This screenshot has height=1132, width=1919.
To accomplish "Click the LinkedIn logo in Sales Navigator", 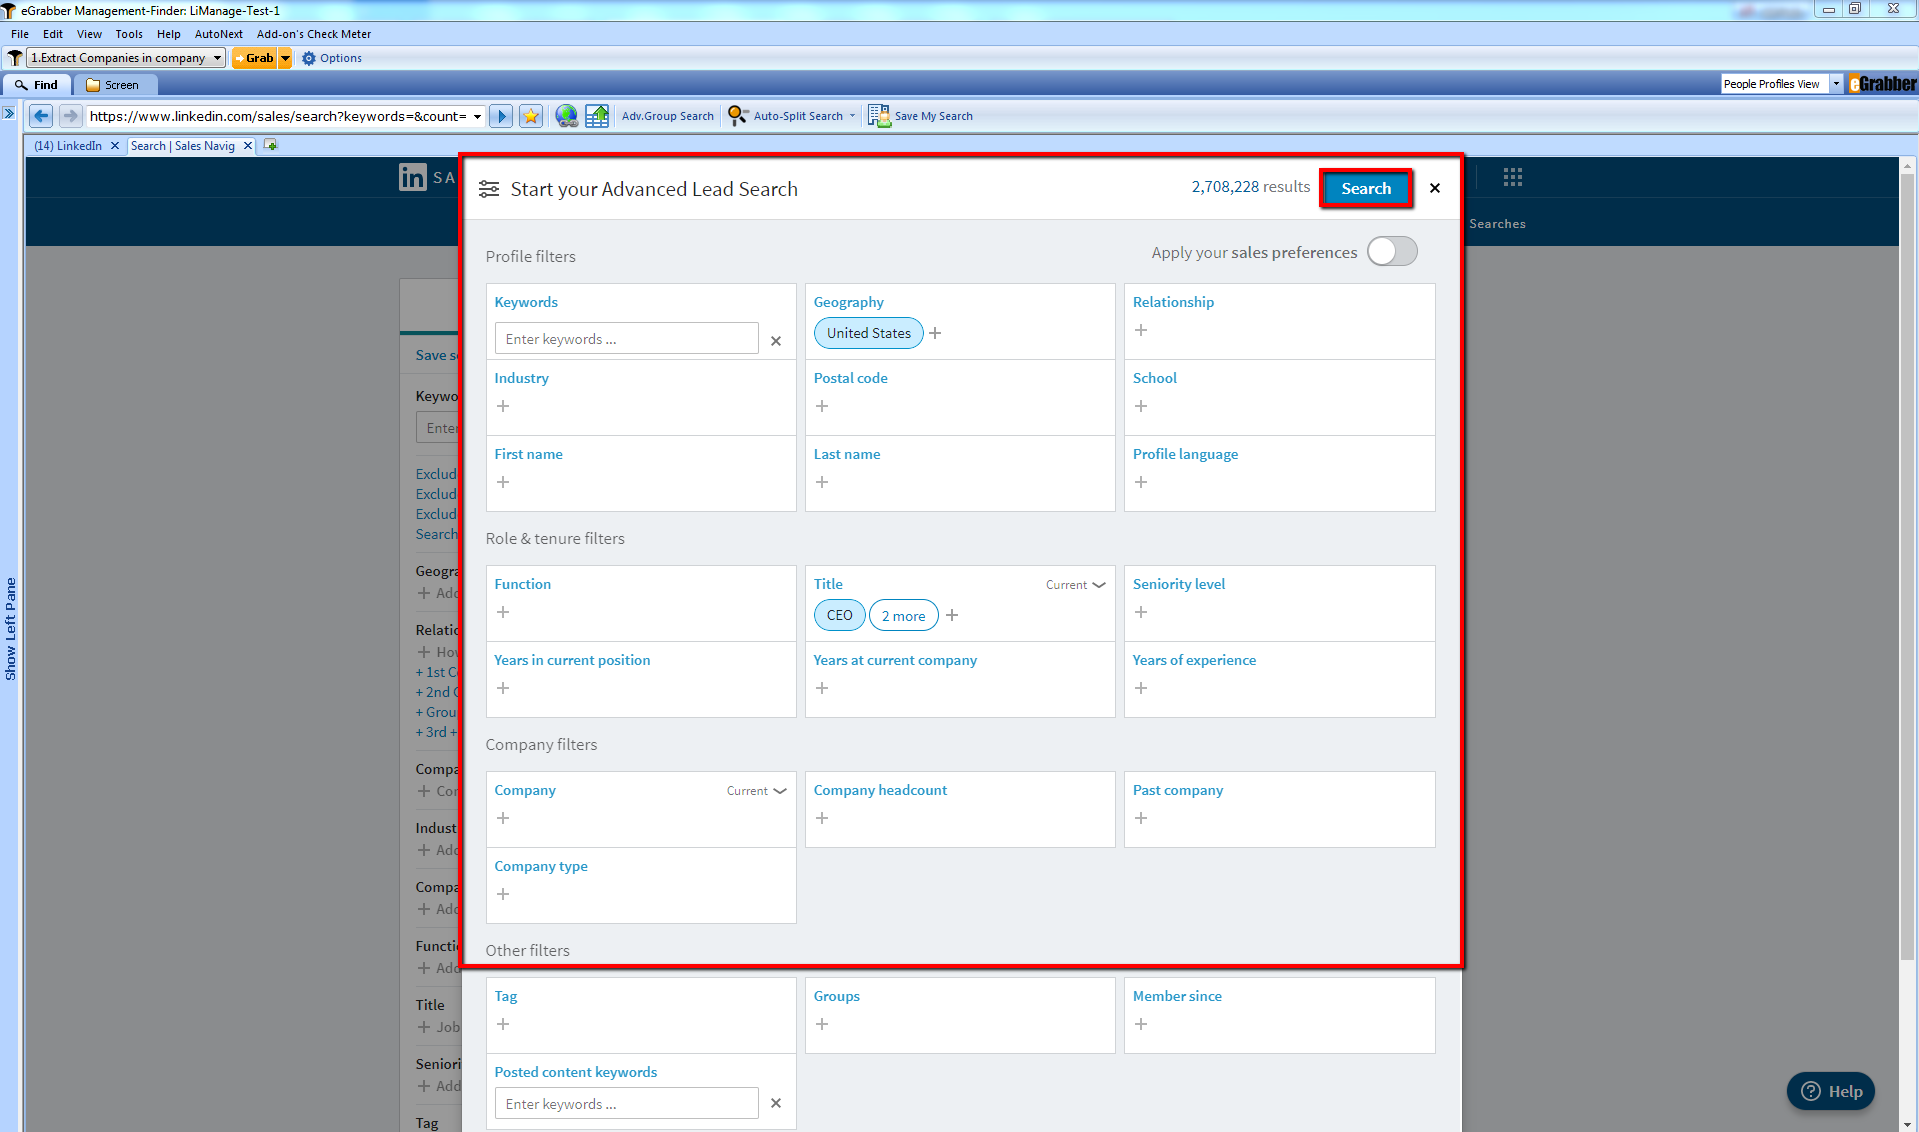I will coord(413,177).
